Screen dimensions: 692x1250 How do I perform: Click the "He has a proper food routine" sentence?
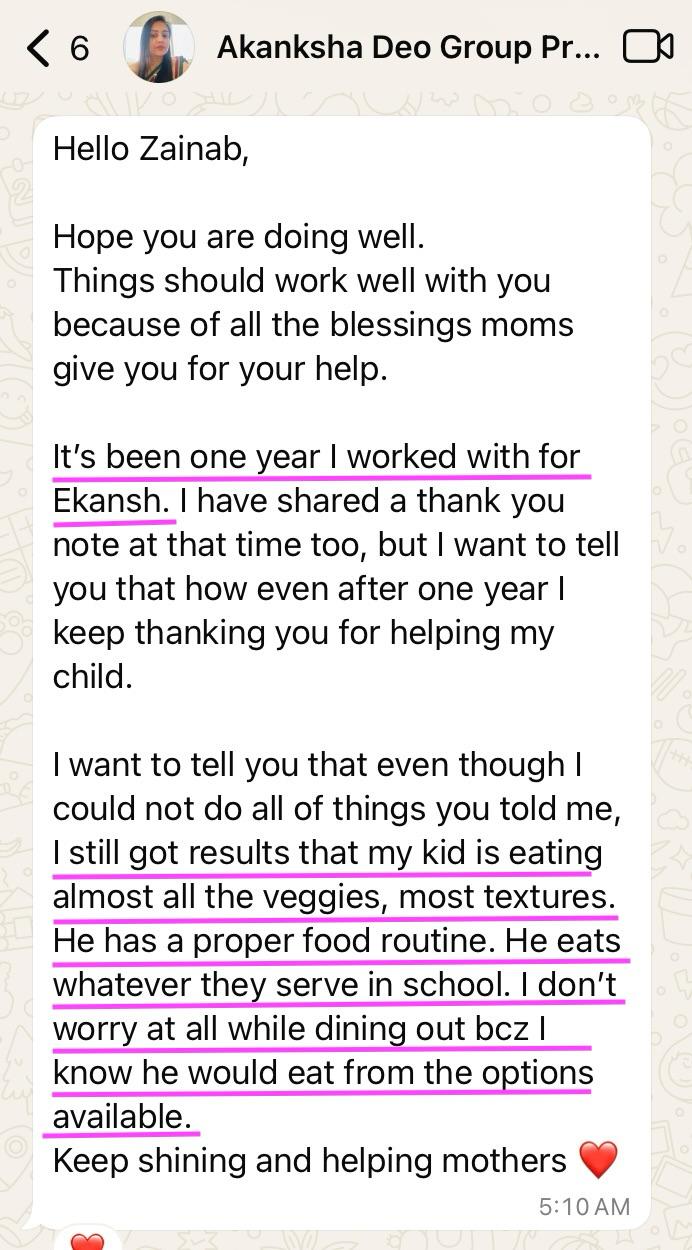[274, 941]
